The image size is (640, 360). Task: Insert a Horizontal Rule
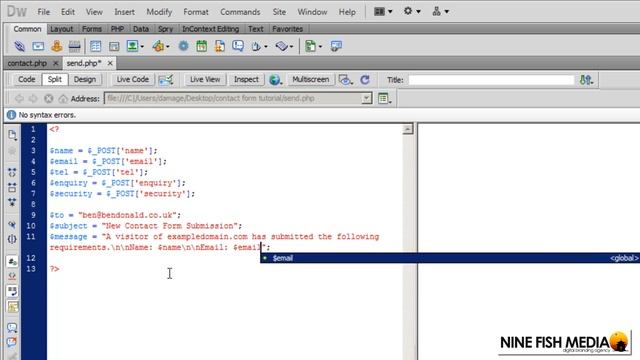click(74, 46)
